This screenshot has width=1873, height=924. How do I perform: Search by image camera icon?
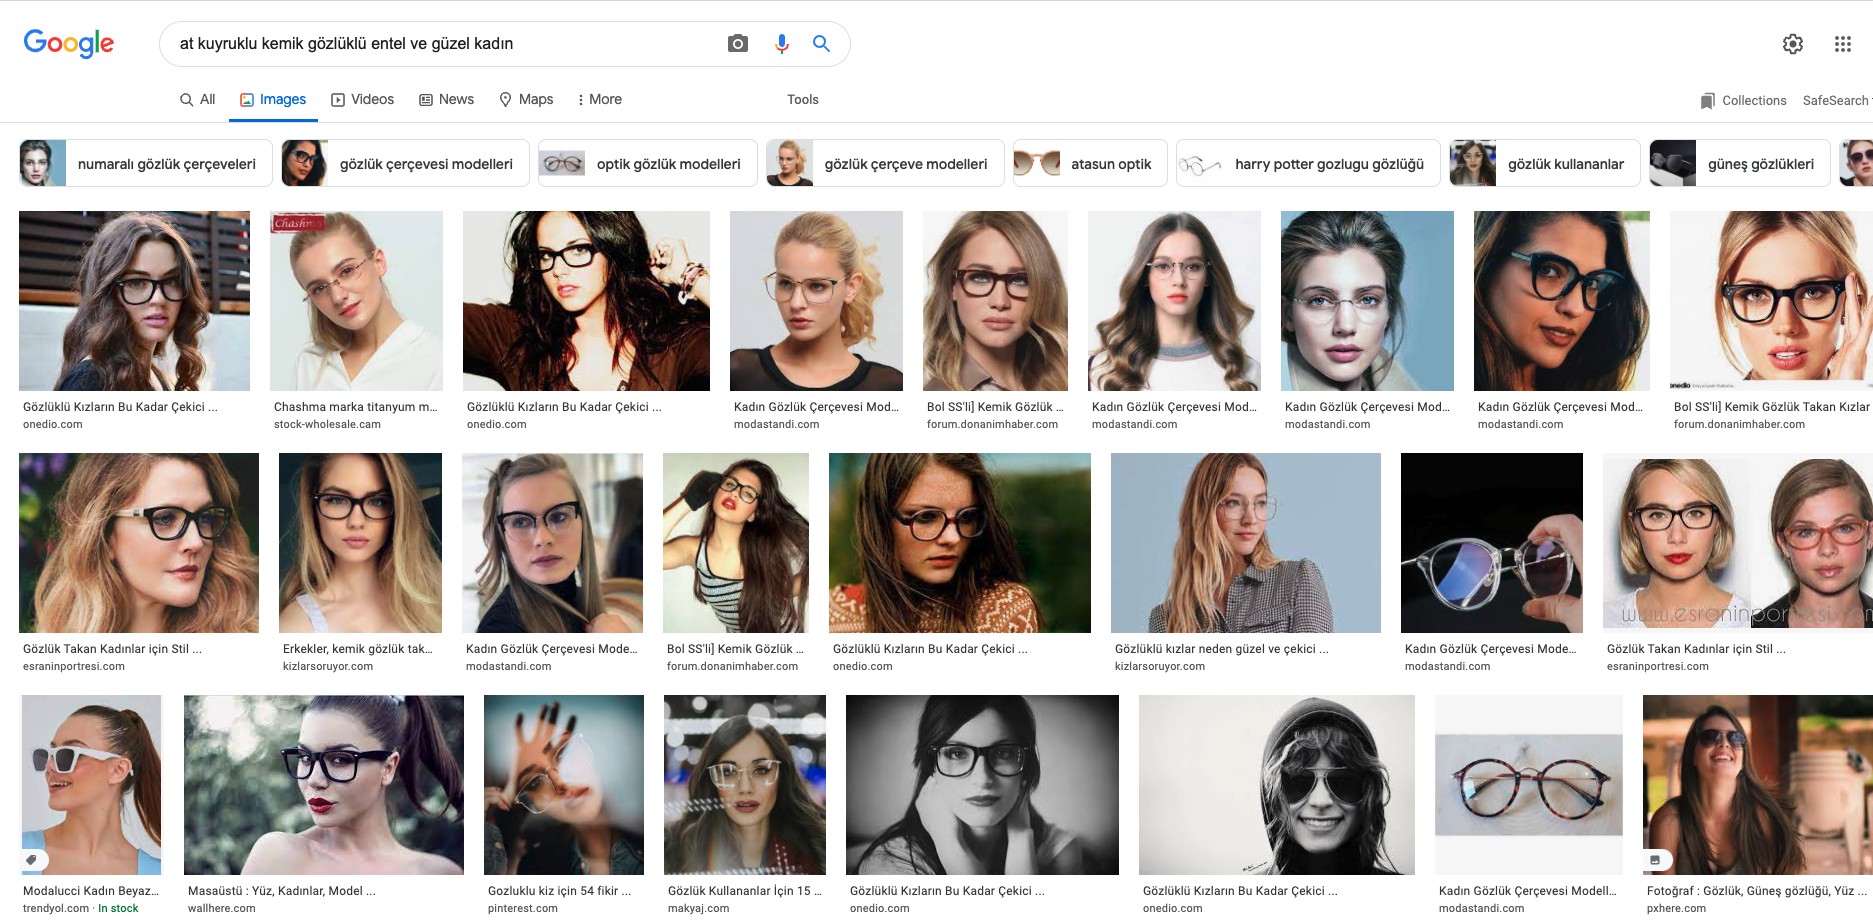click(x=738, y=44)
